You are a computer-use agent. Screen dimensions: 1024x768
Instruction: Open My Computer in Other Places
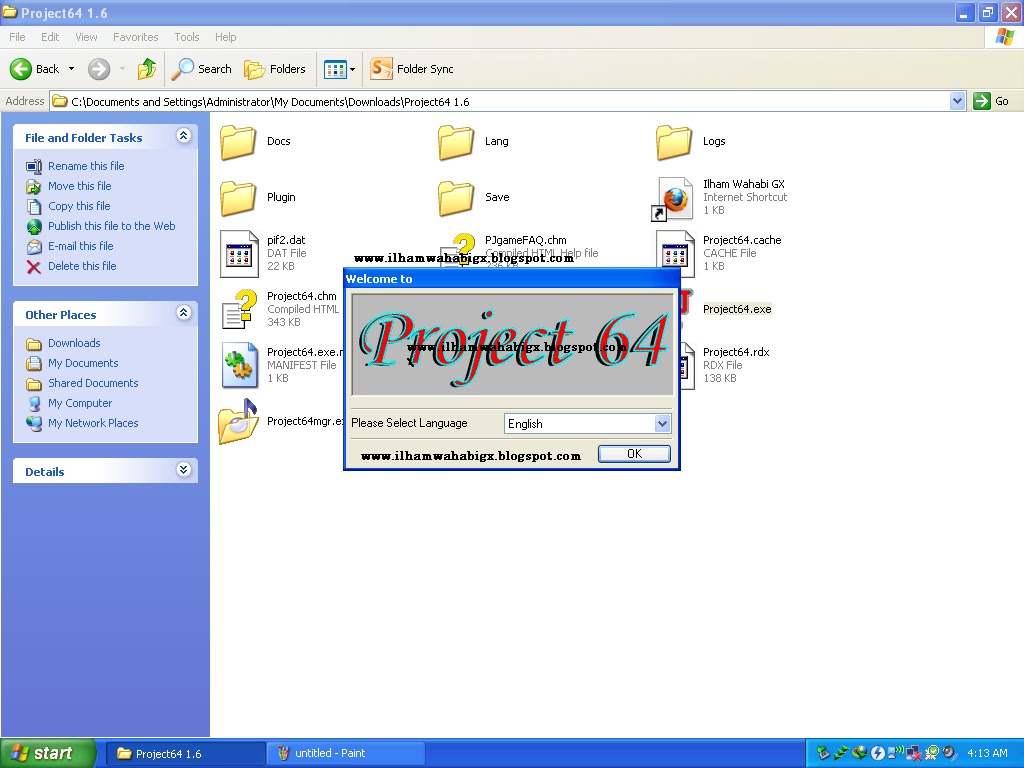tap(80, 403)
